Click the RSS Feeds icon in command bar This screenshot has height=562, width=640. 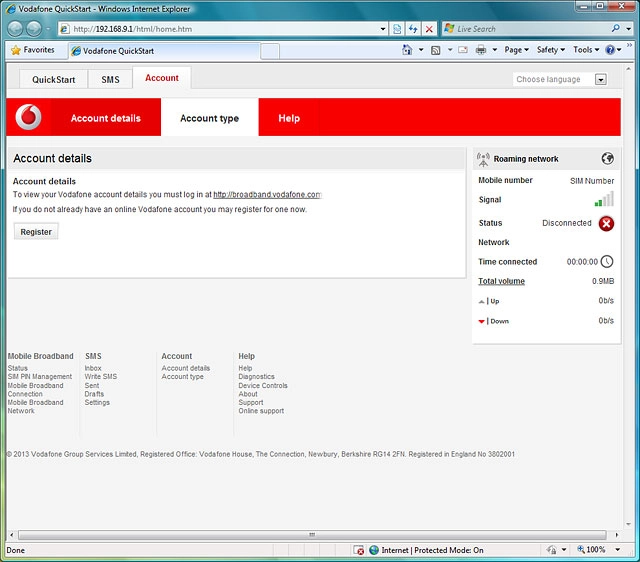(x=436, y=50)
